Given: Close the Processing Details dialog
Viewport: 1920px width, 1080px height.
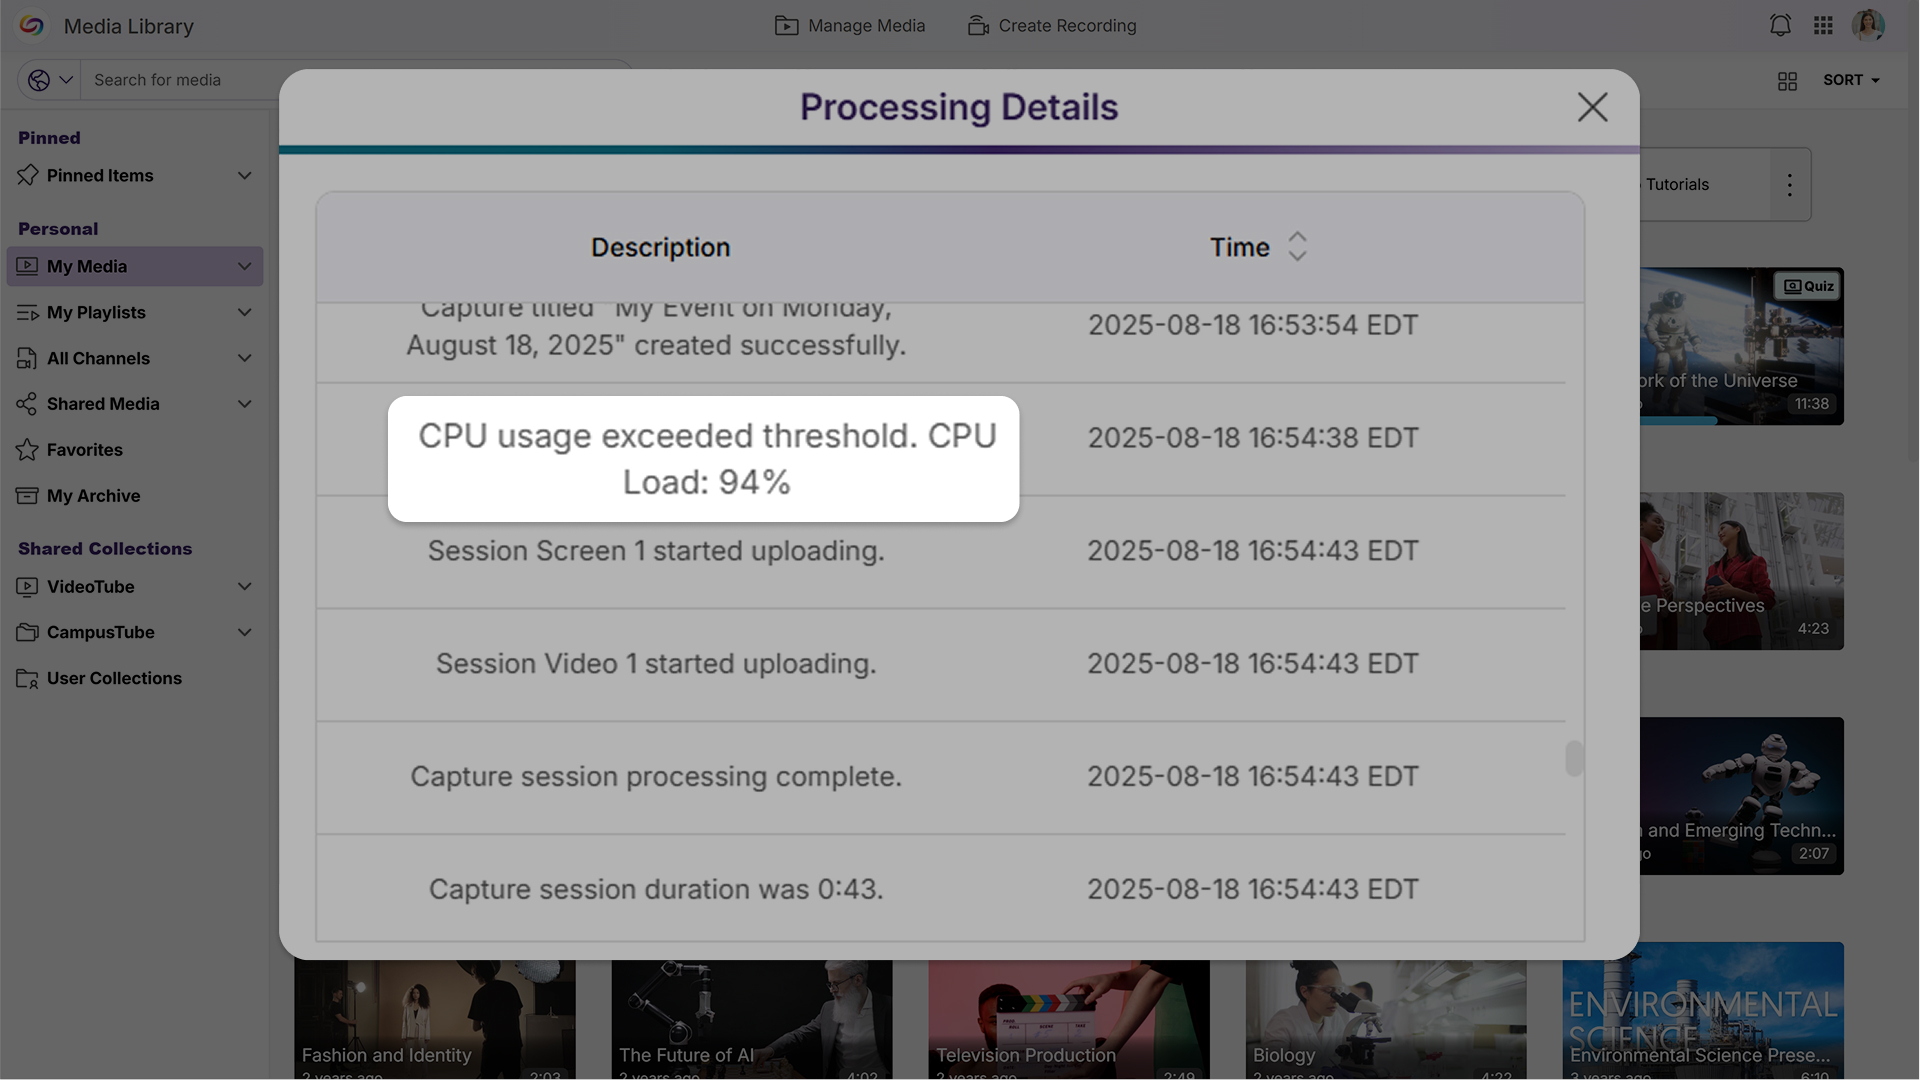Looking at the screenshot, I should (x=1592, y=107).
